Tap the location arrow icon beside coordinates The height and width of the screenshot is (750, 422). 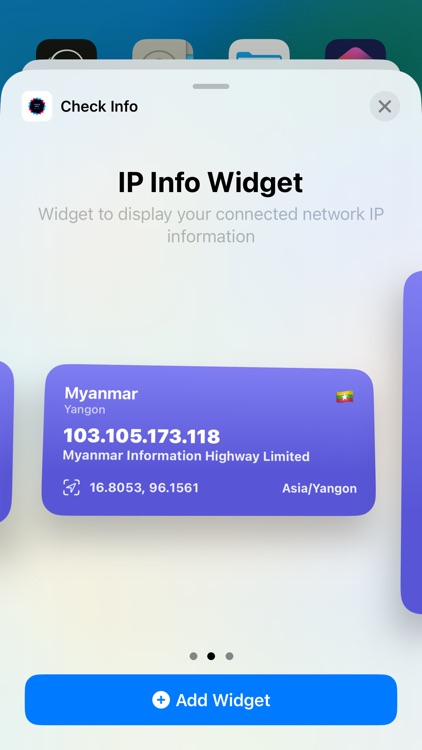click(71, 488)
